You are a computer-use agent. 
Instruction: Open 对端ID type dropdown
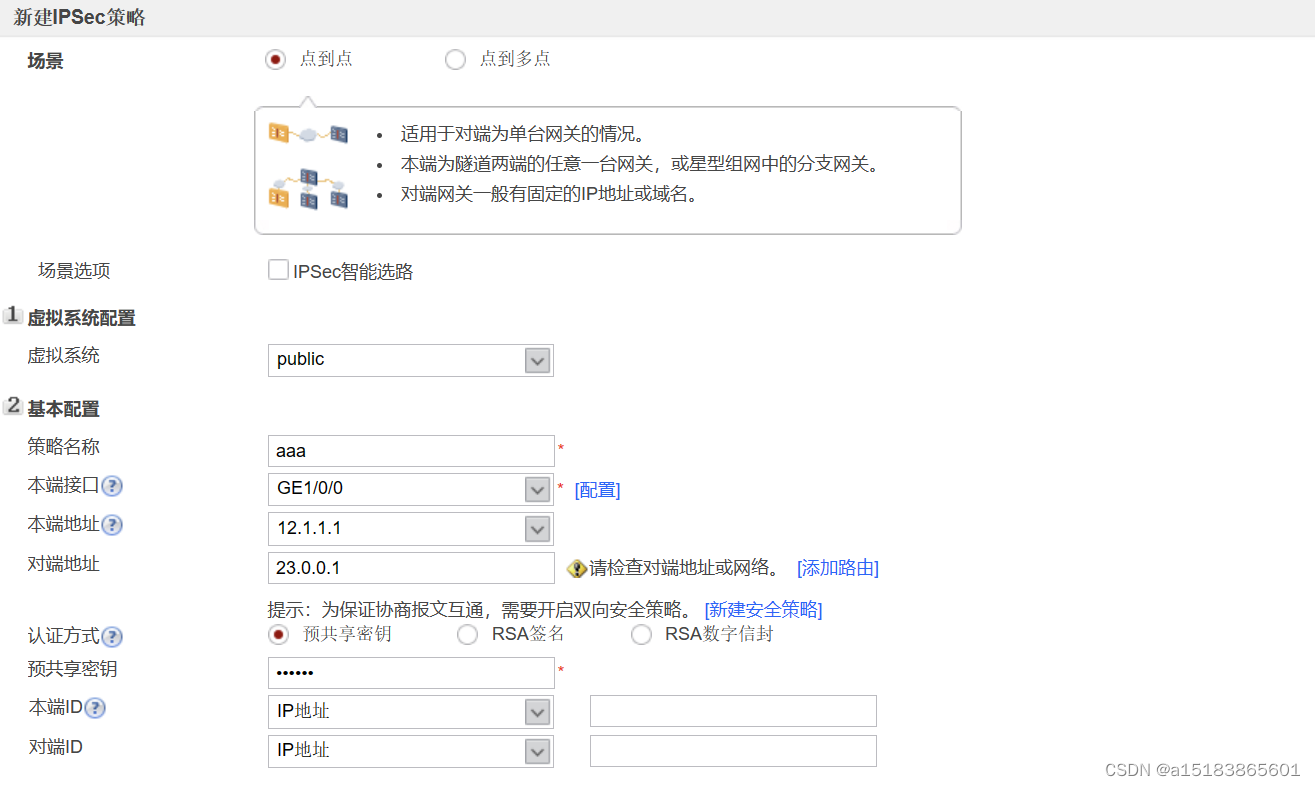point(411,751)
